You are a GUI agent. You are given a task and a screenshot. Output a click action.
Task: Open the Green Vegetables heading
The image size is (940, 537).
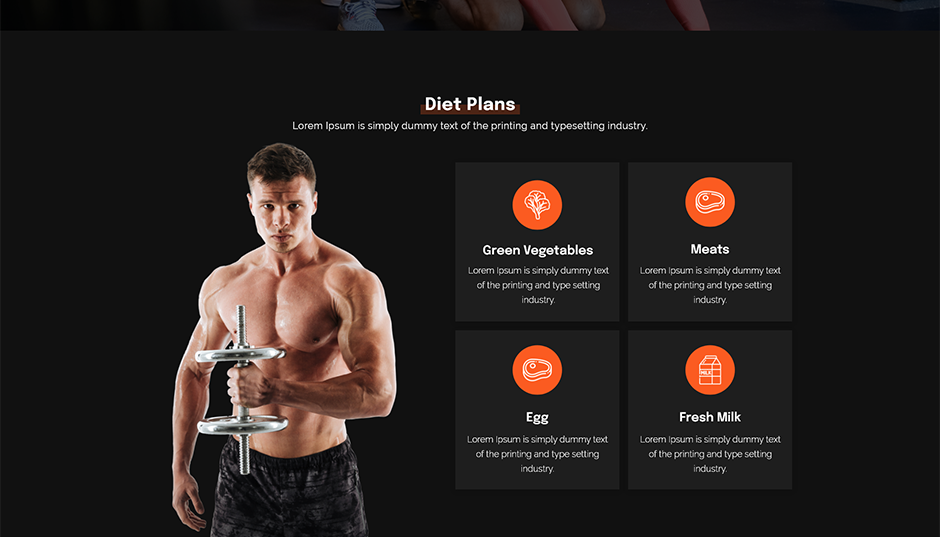point(538,251)
